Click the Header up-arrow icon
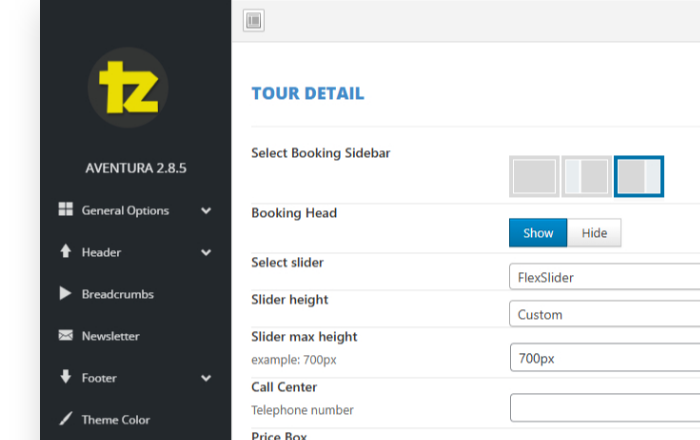The width and height of the screenshot is (700, 440). 66,251
